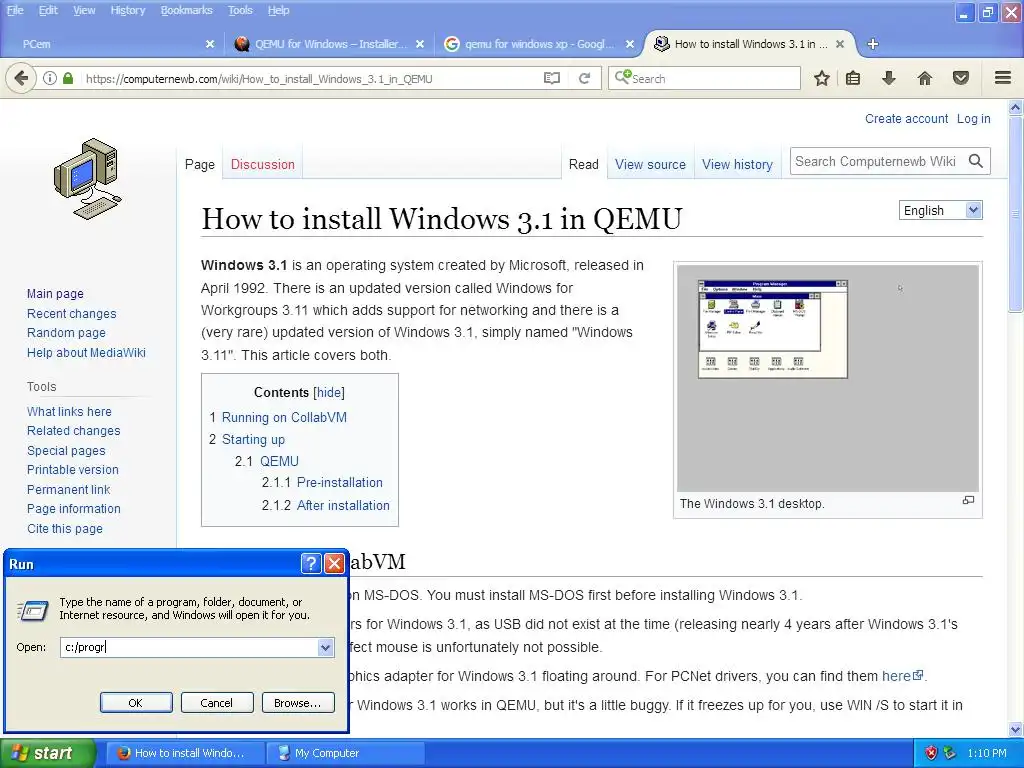Open Printable version link
Image resolution: width=1024 pixels, height=768 pixels.
tap(72, 470)
